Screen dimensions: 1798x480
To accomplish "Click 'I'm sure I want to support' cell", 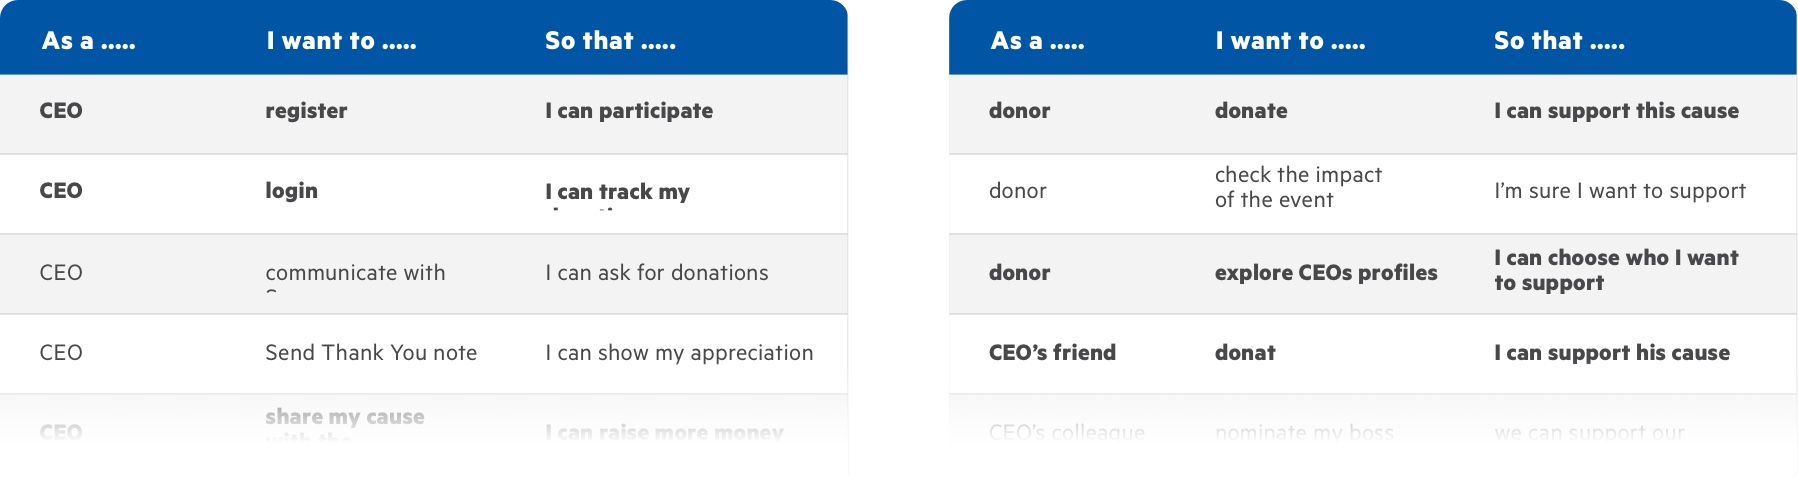I will 1620,191.
